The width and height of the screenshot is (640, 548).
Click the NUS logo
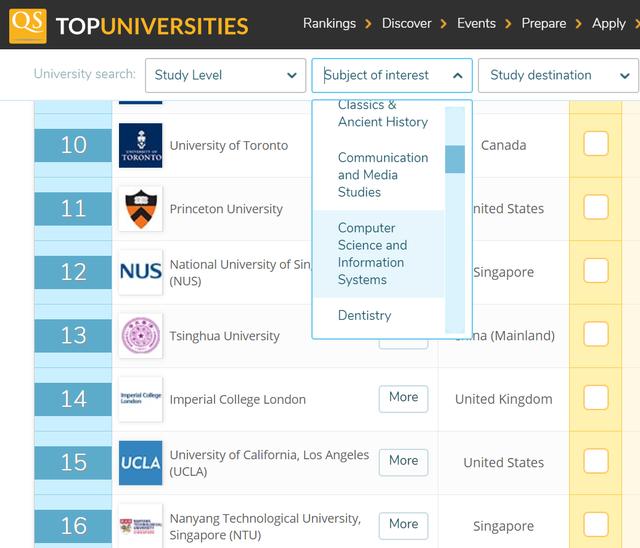(x=140, y=272)
